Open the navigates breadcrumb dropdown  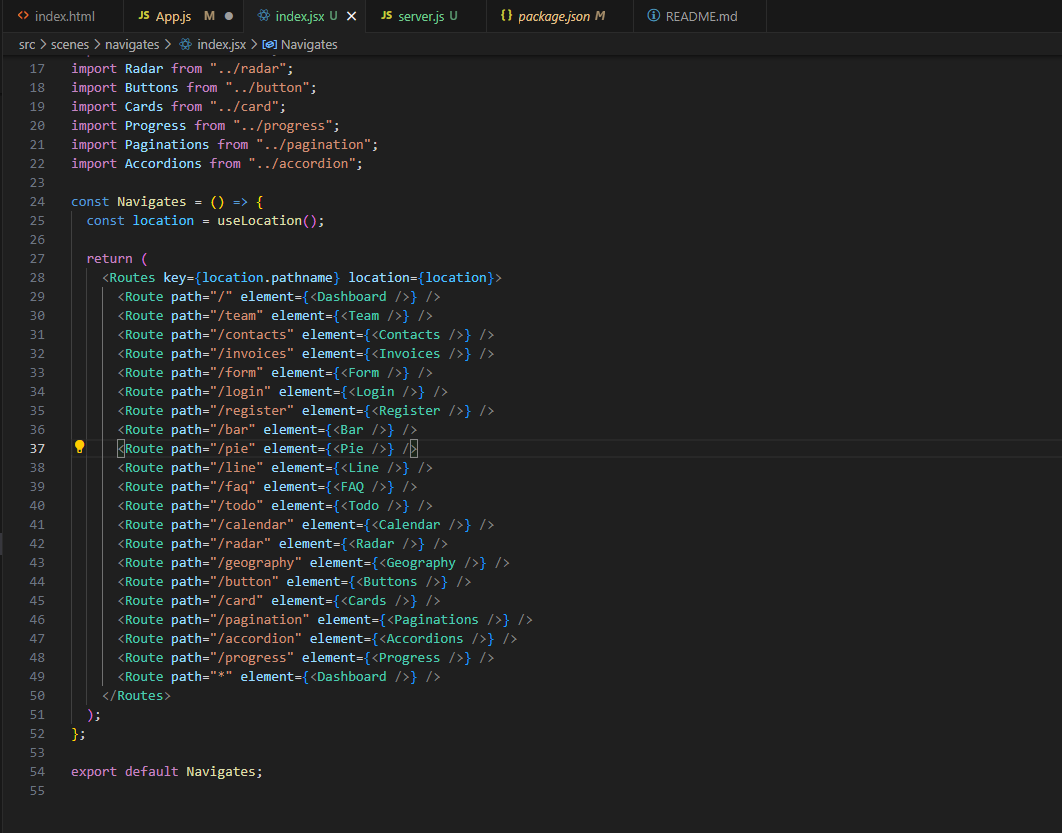point(134,44)
